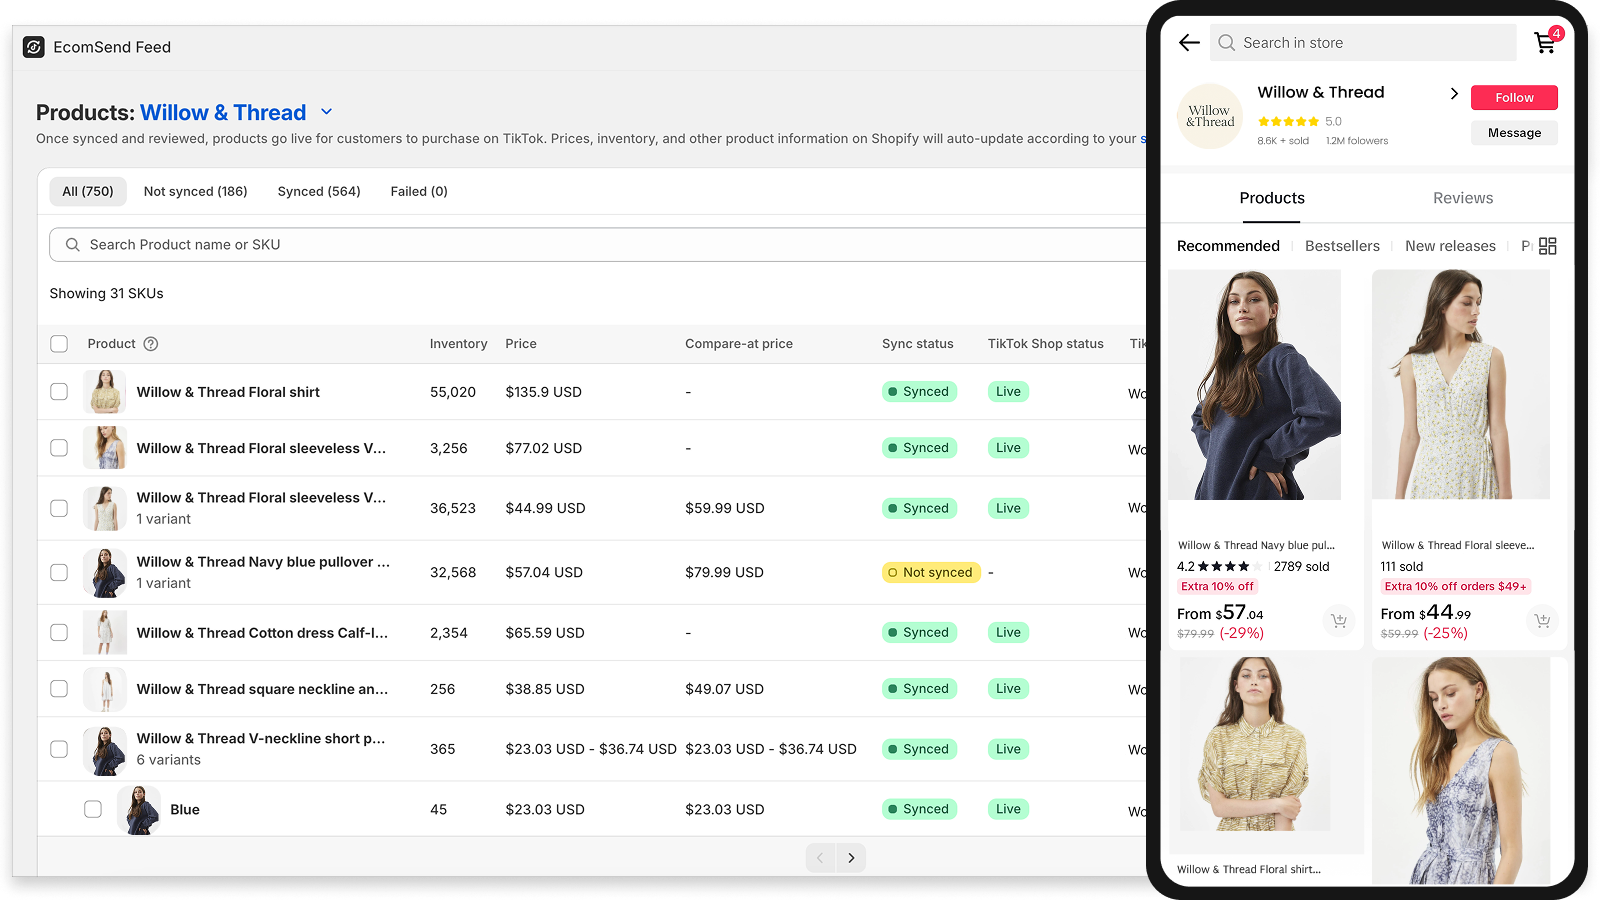The height and width of the screenshot is (900, 1600).
Task: Click the Sync status column header
Action: [917, 344]
